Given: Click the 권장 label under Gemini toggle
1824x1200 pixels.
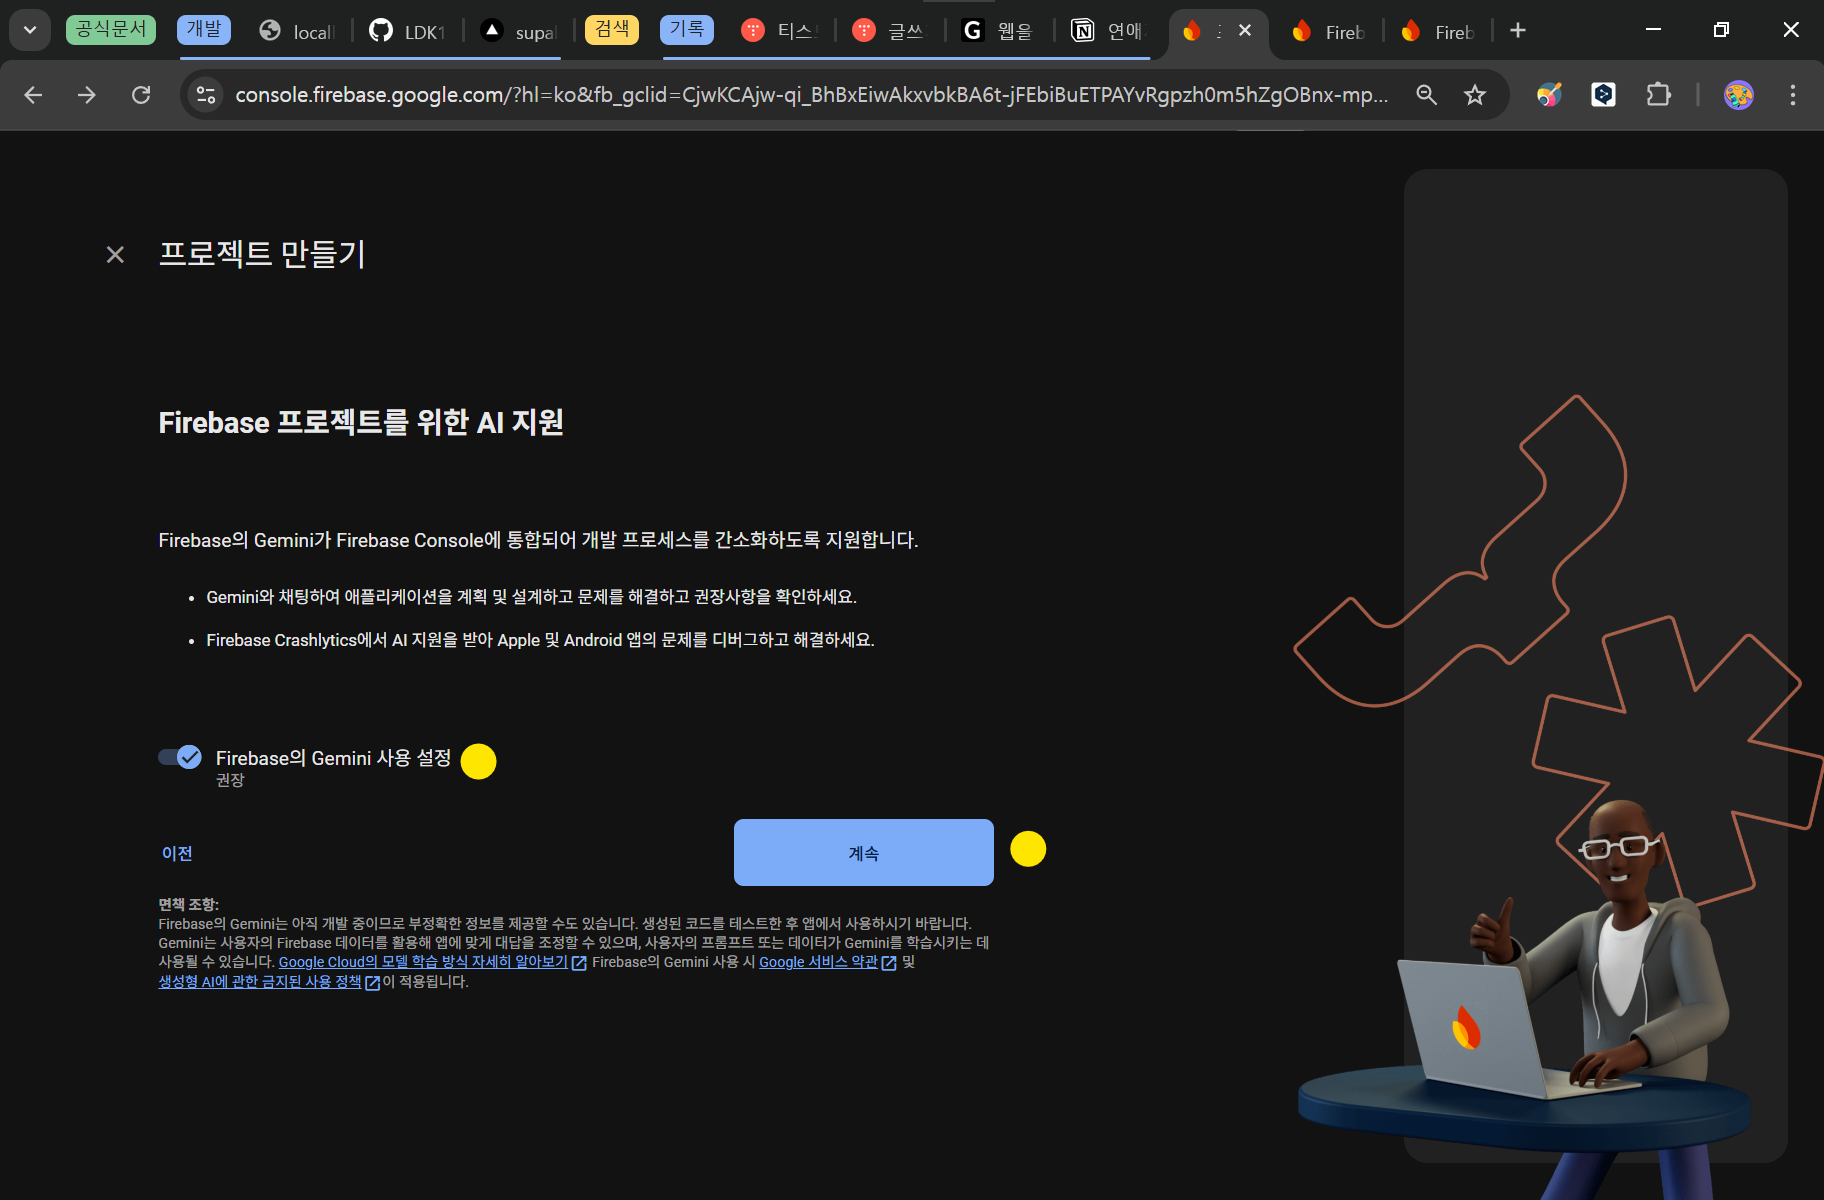Looking at the screenshot, I should coord(230,780).
